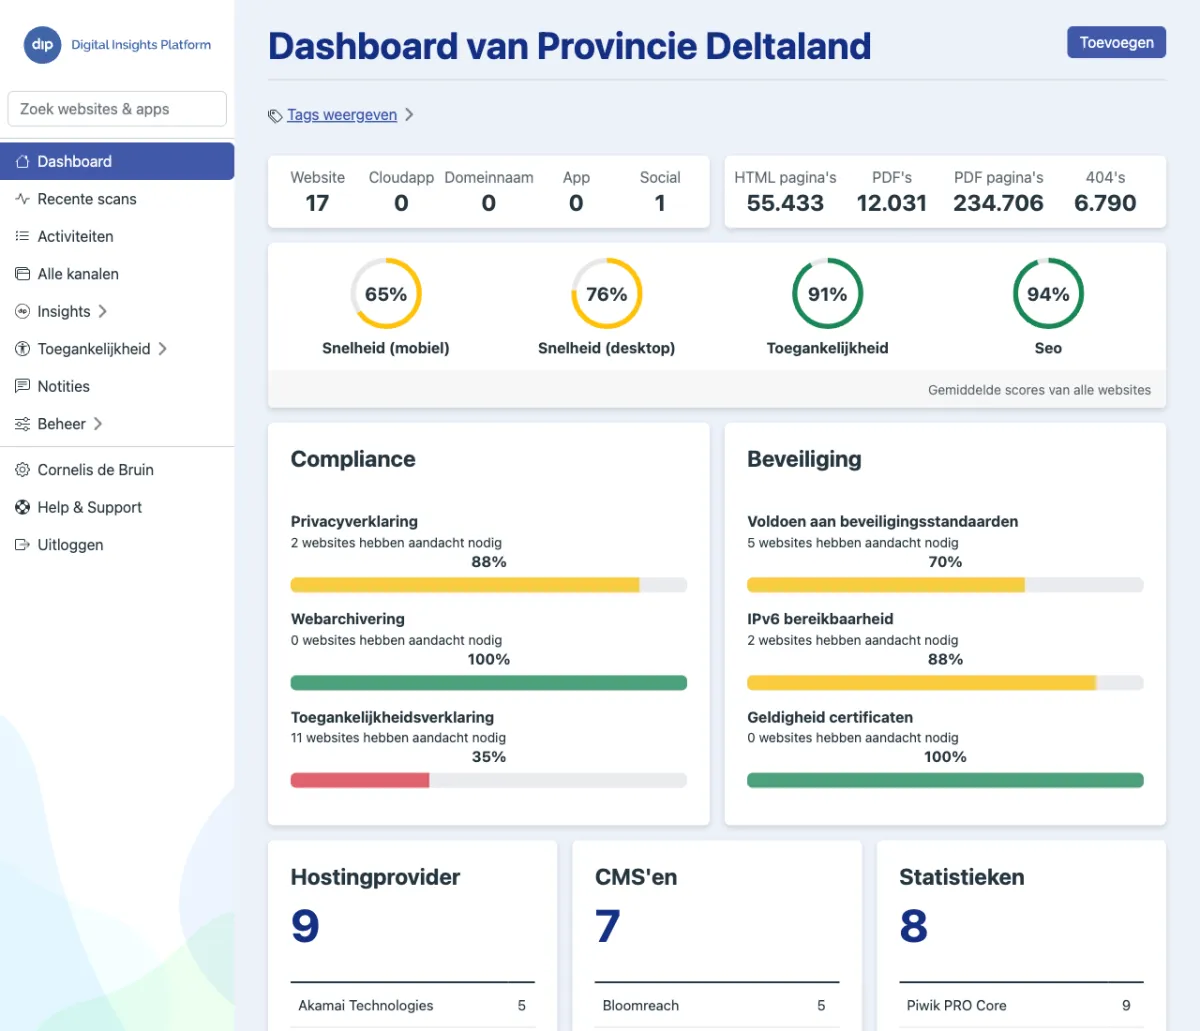1200x1031 pixels.
Task: Open the Notities menu item
Action: [x=117, y=386]
